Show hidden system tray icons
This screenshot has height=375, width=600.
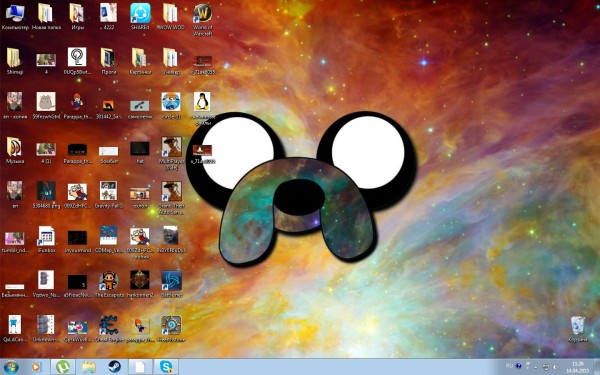536,367
